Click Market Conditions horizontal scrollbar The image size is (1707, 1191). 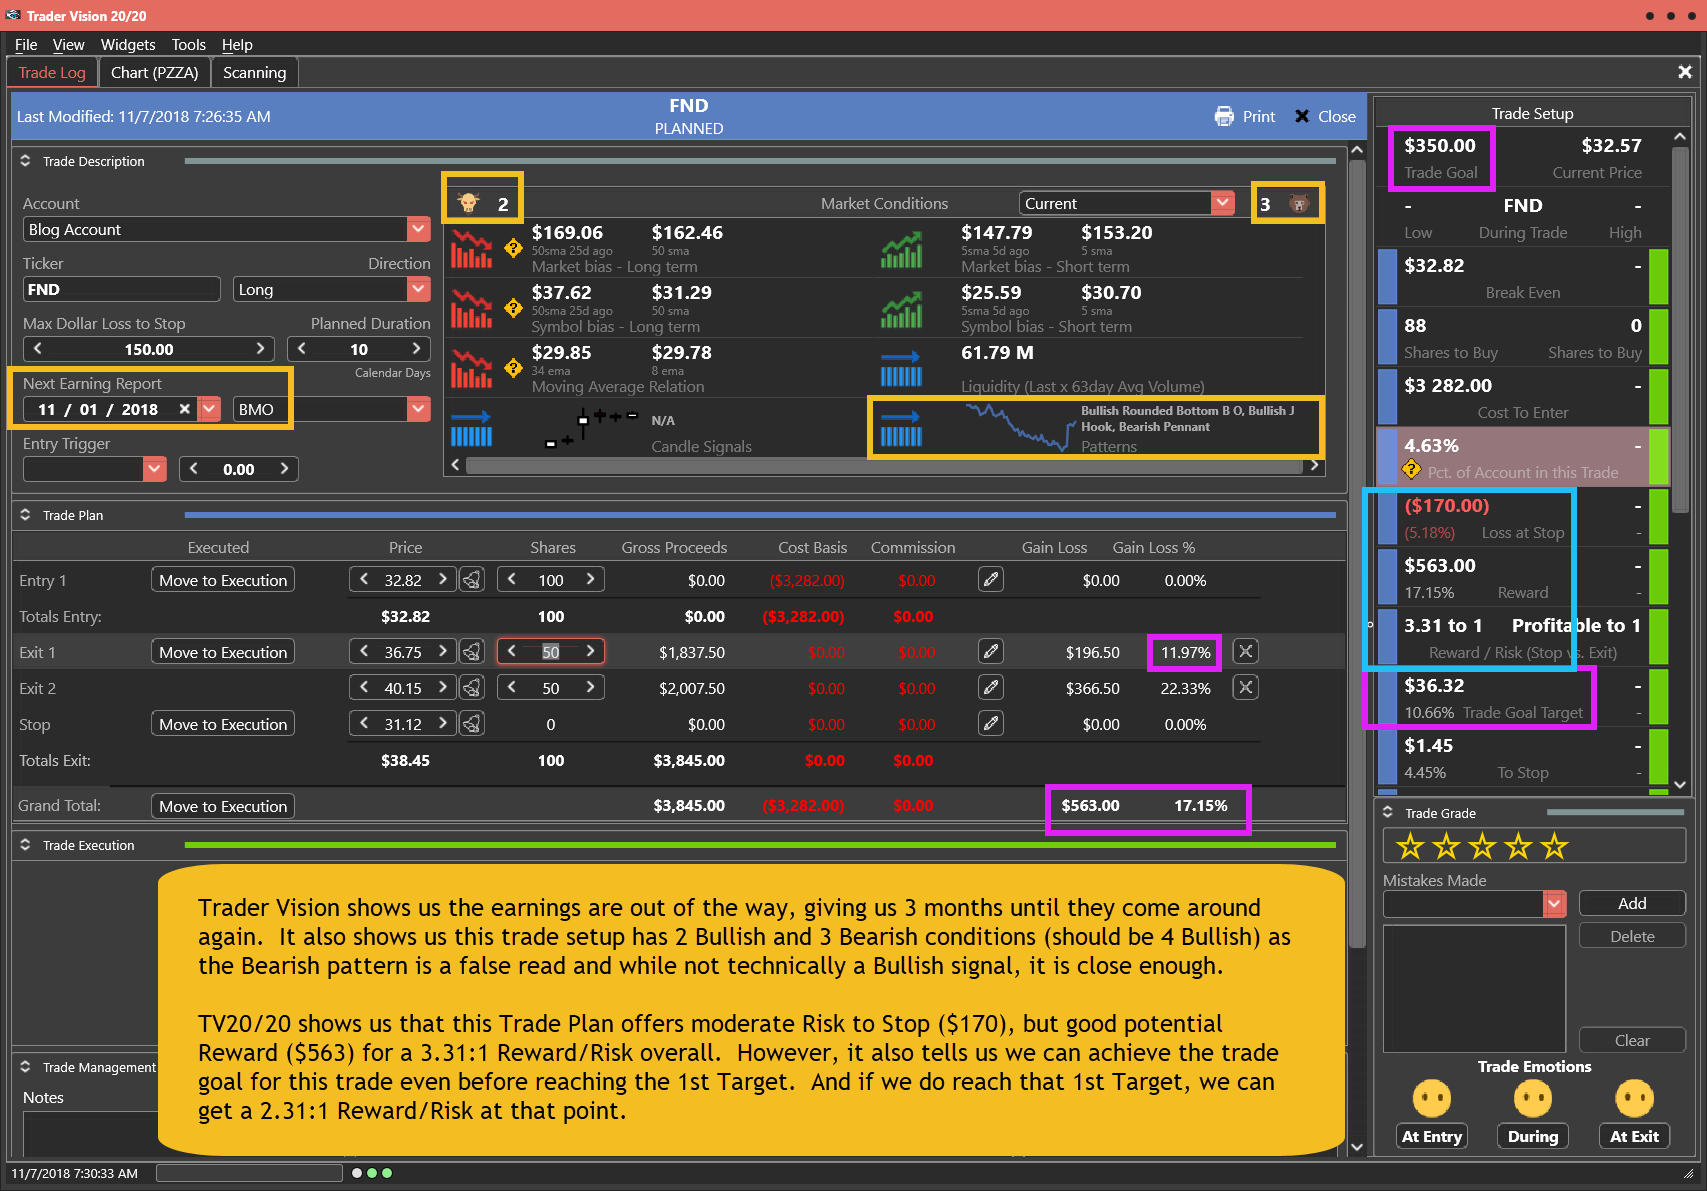[884, 465]
